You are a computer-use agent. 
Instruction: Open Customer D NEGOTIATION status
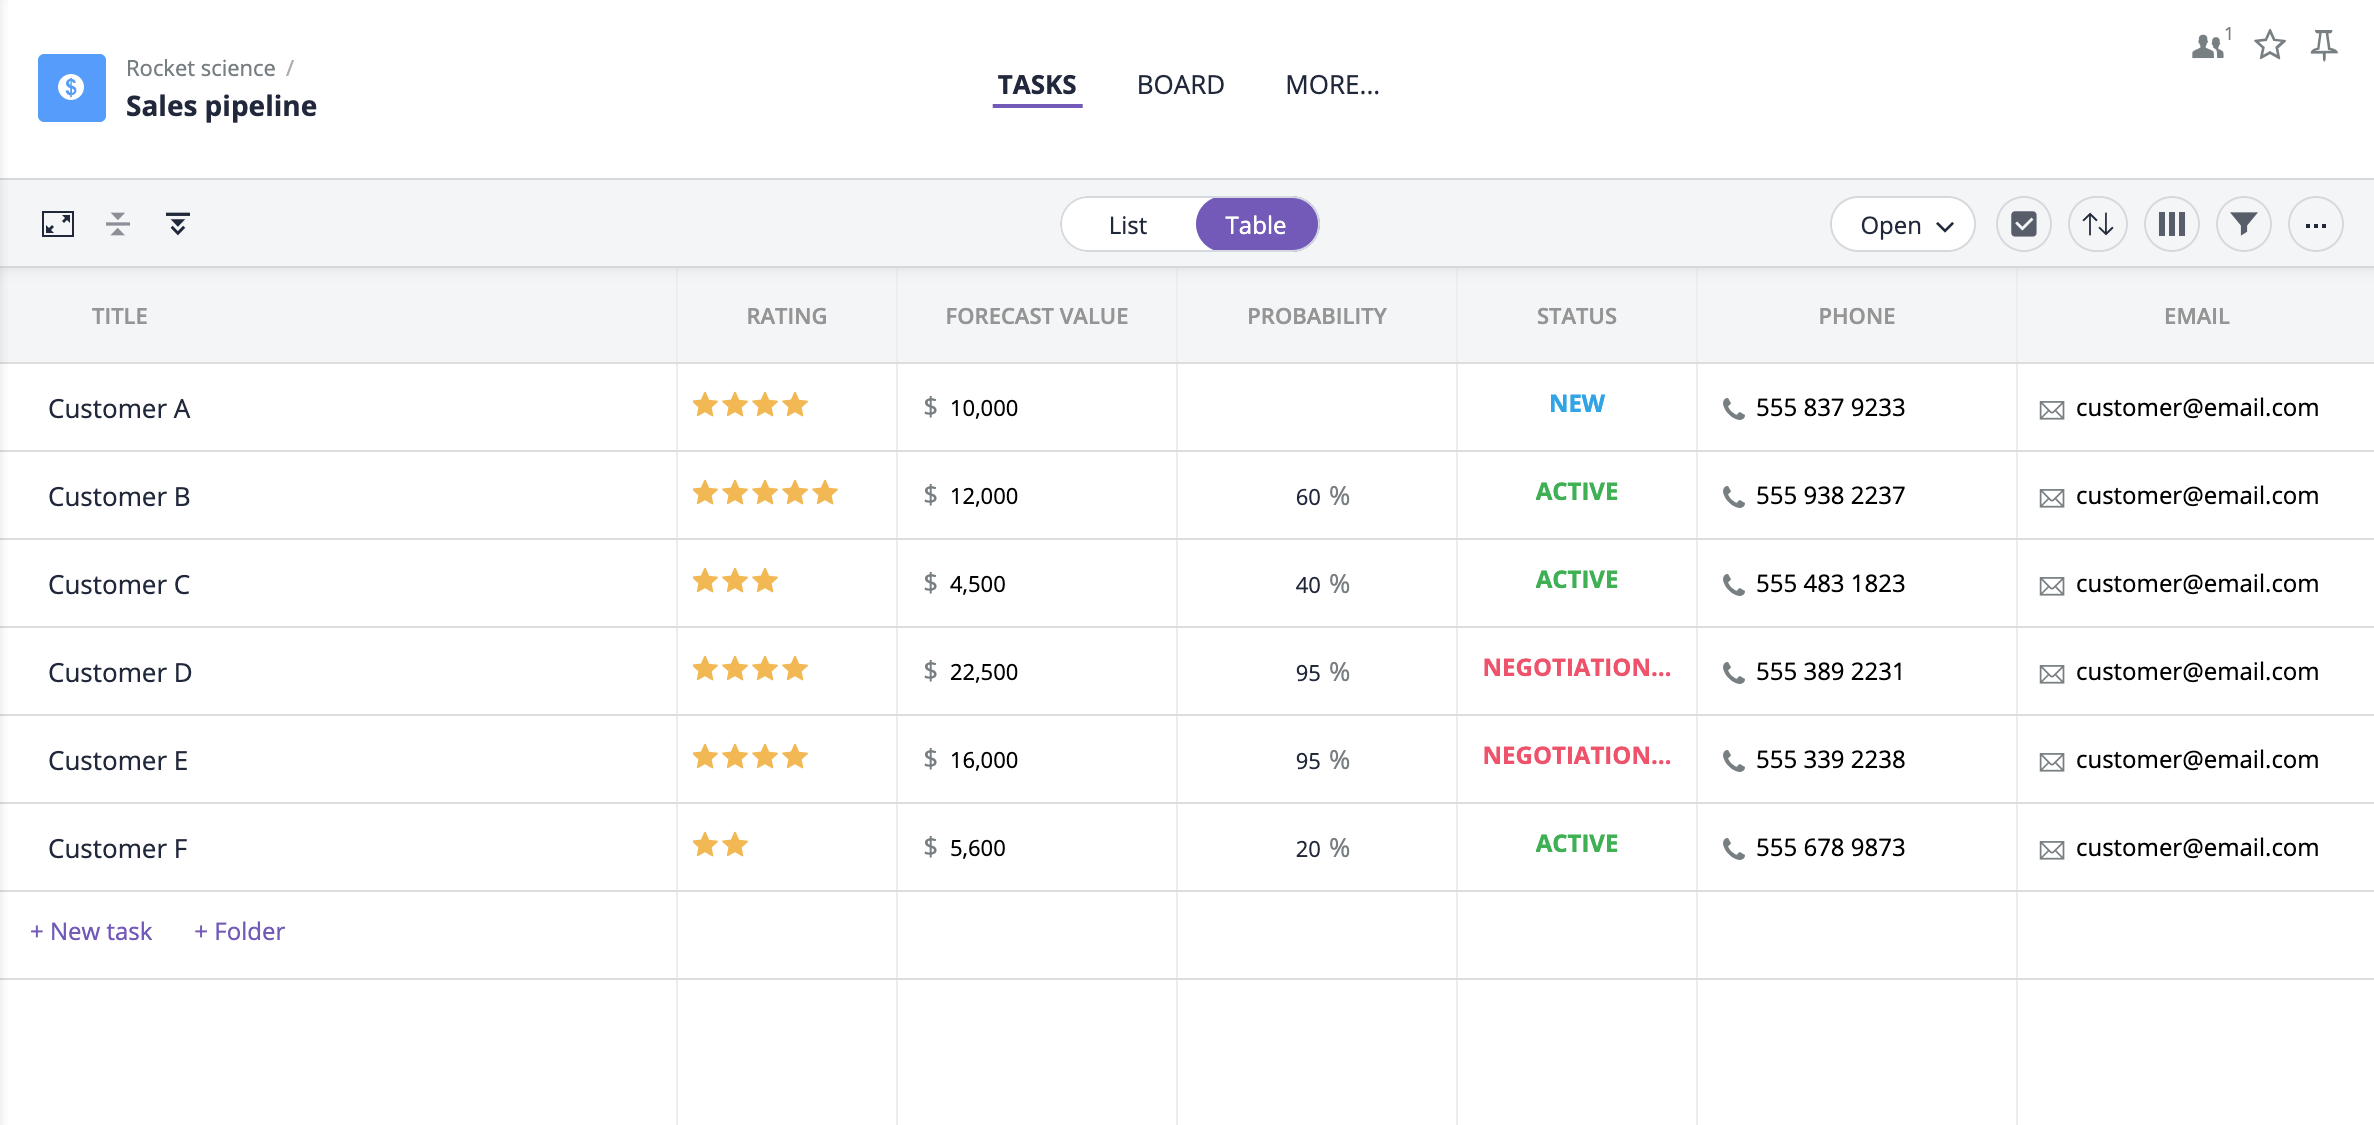[1577, 668]
